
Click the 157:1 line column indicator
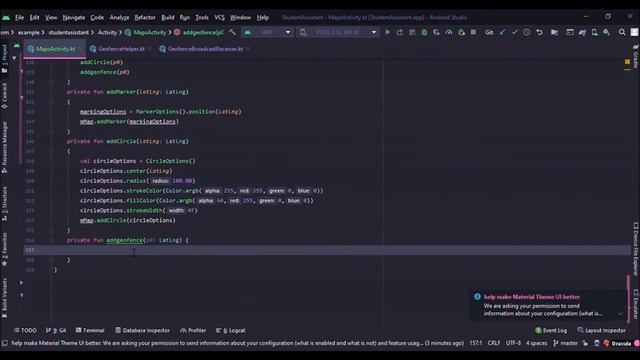[476, 343]
